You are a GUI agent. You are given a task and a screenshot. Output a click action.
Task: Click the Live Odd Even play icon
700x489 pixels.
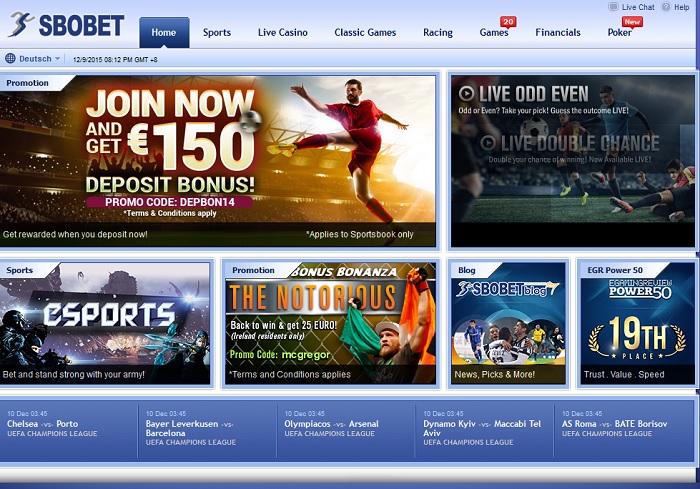click(467, 93)
